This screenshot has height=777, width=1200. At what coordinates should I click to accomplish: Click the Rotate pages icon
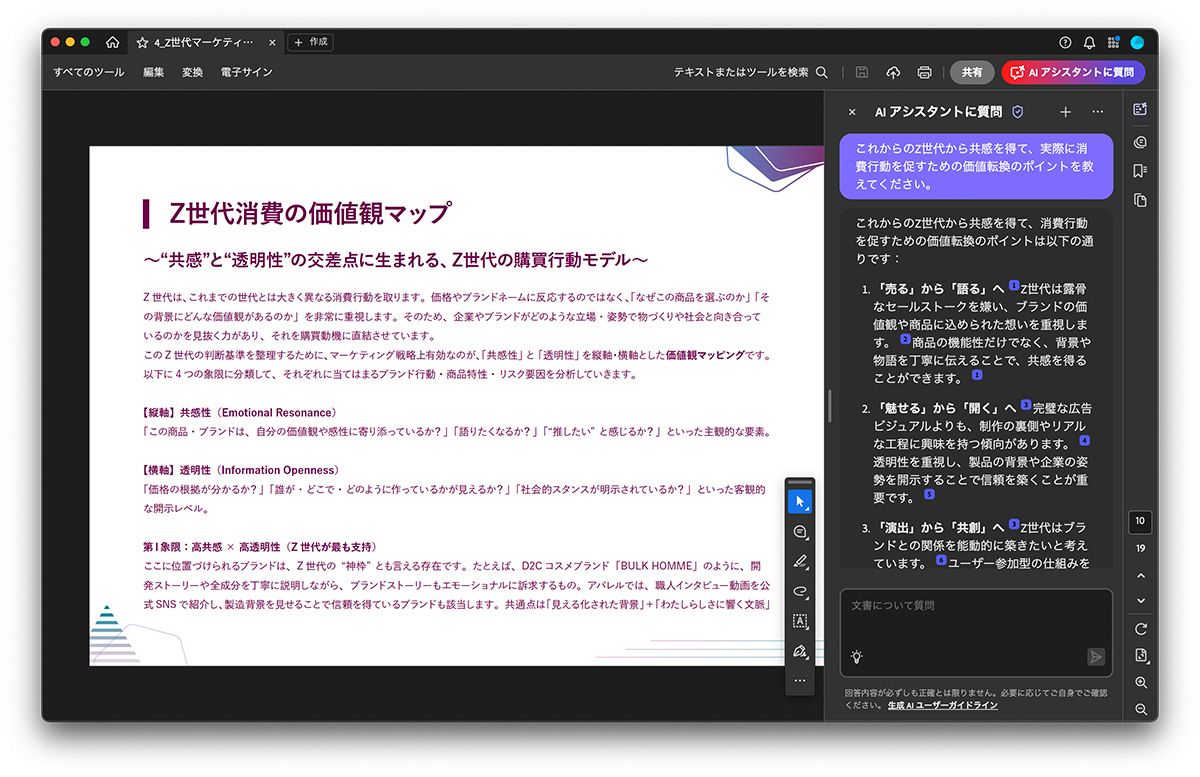[x=1140, y=629]
